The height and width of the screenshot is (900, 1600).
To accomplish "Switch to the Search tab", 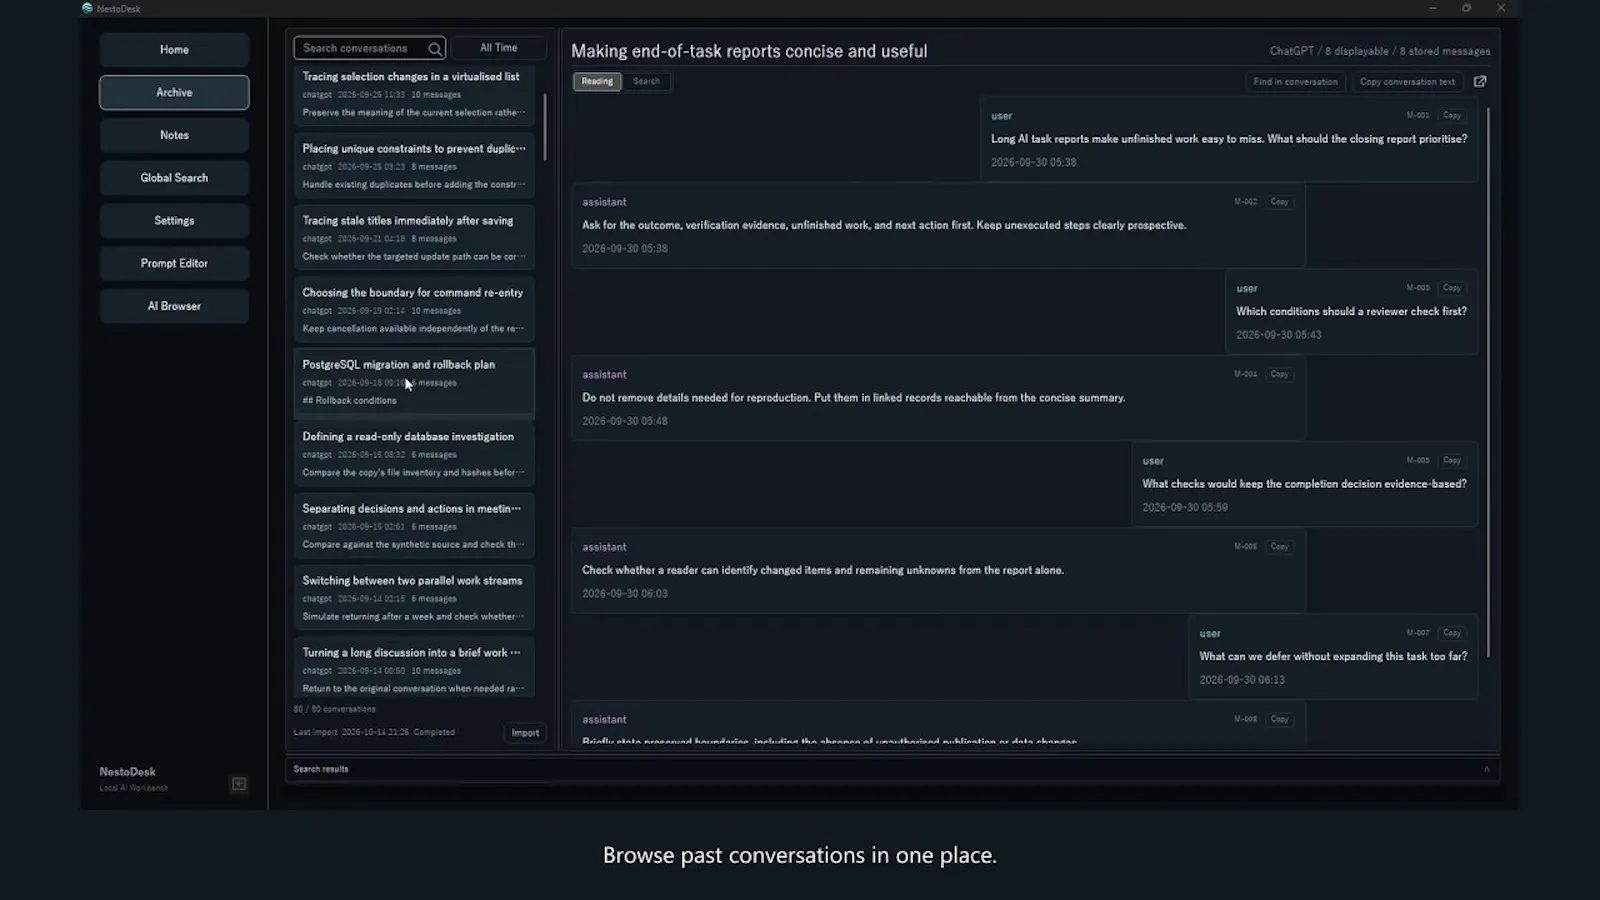I will pos(646,82).
